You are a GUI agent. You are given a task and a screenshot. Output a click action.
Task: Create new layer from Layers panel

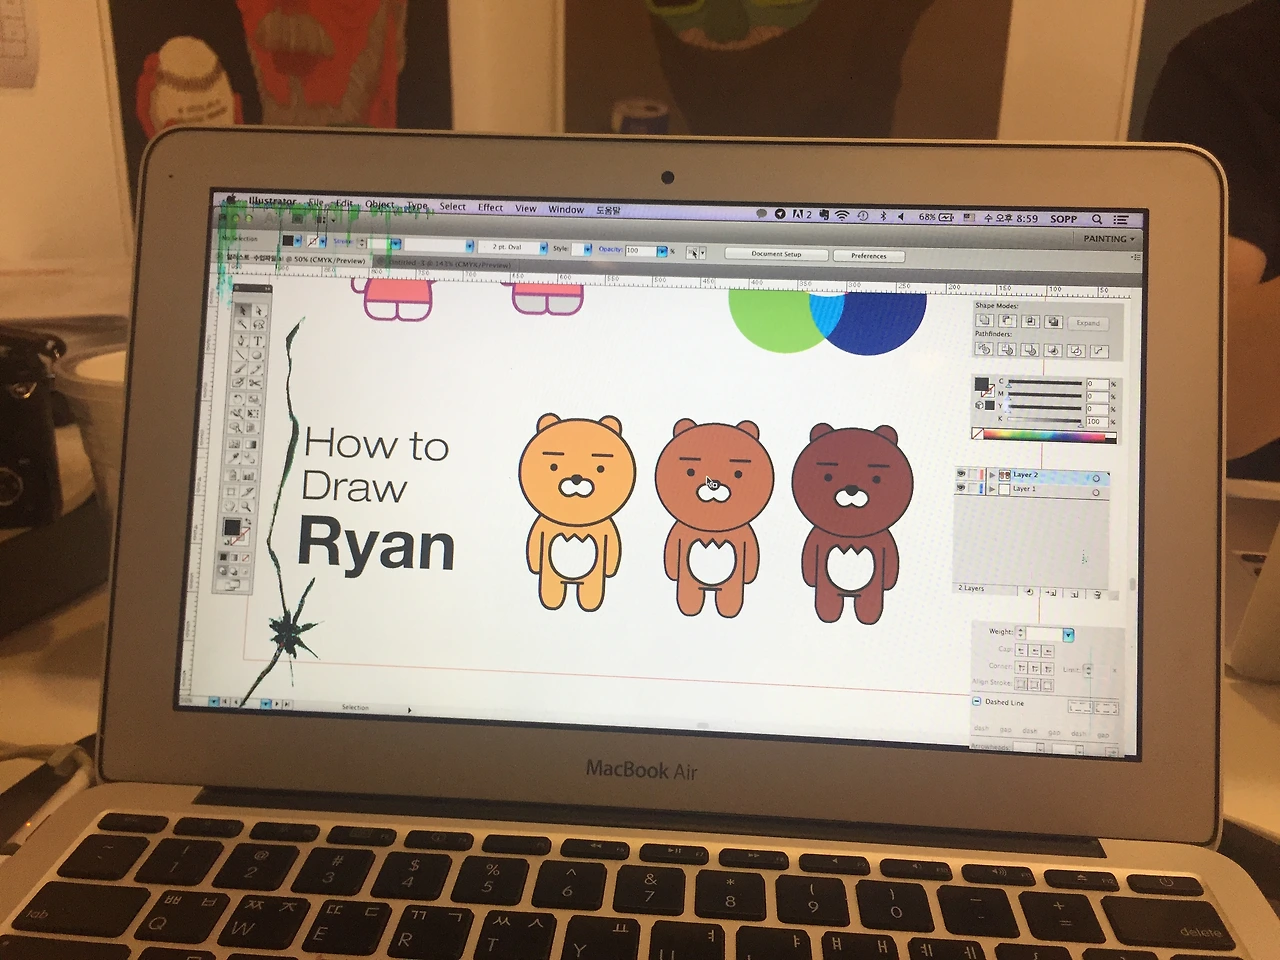coord(1075,594)
